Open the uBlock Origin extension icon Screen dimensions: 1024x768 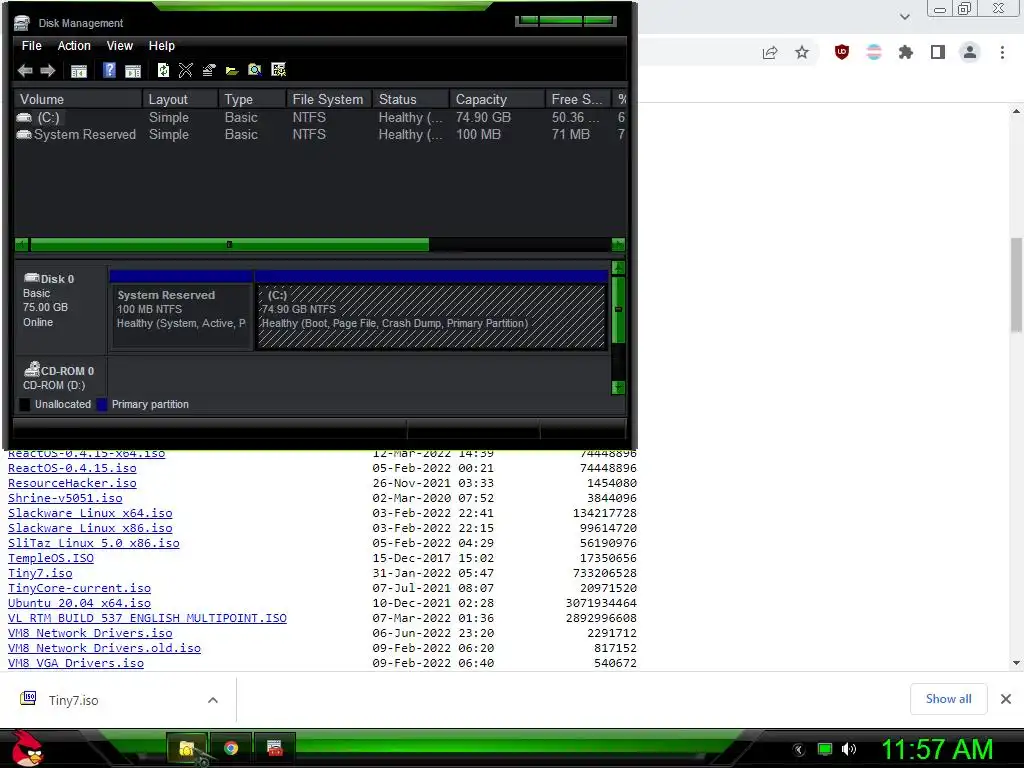pos(842,52)
